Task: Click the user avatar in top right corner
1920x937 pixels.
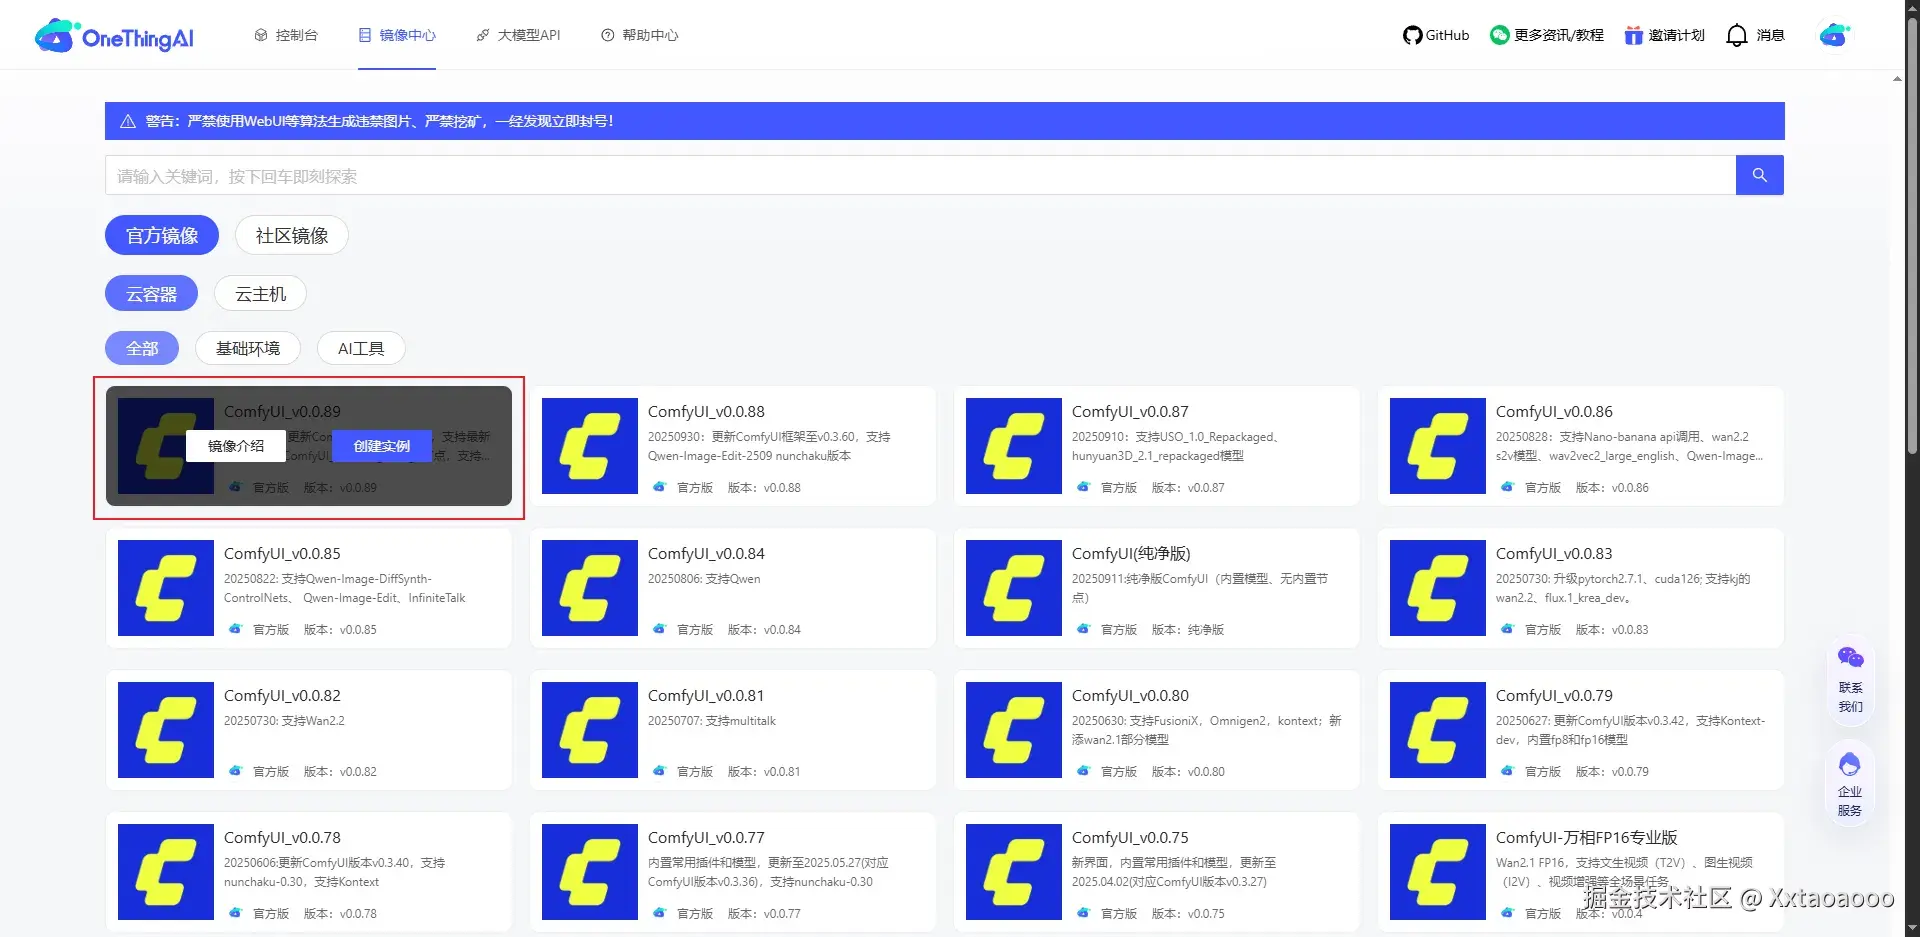Action: [1835, 34]
